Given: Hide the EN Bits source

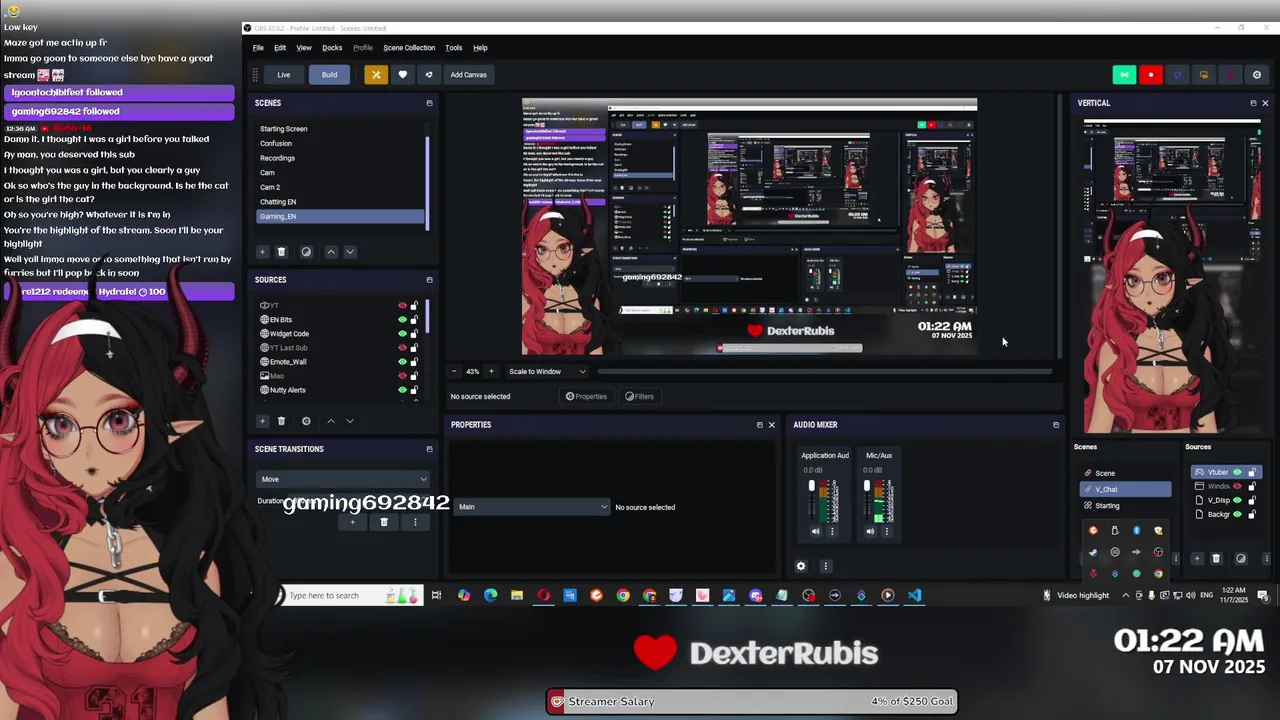Looking at the screenshot, I should [x=402, y=320].
